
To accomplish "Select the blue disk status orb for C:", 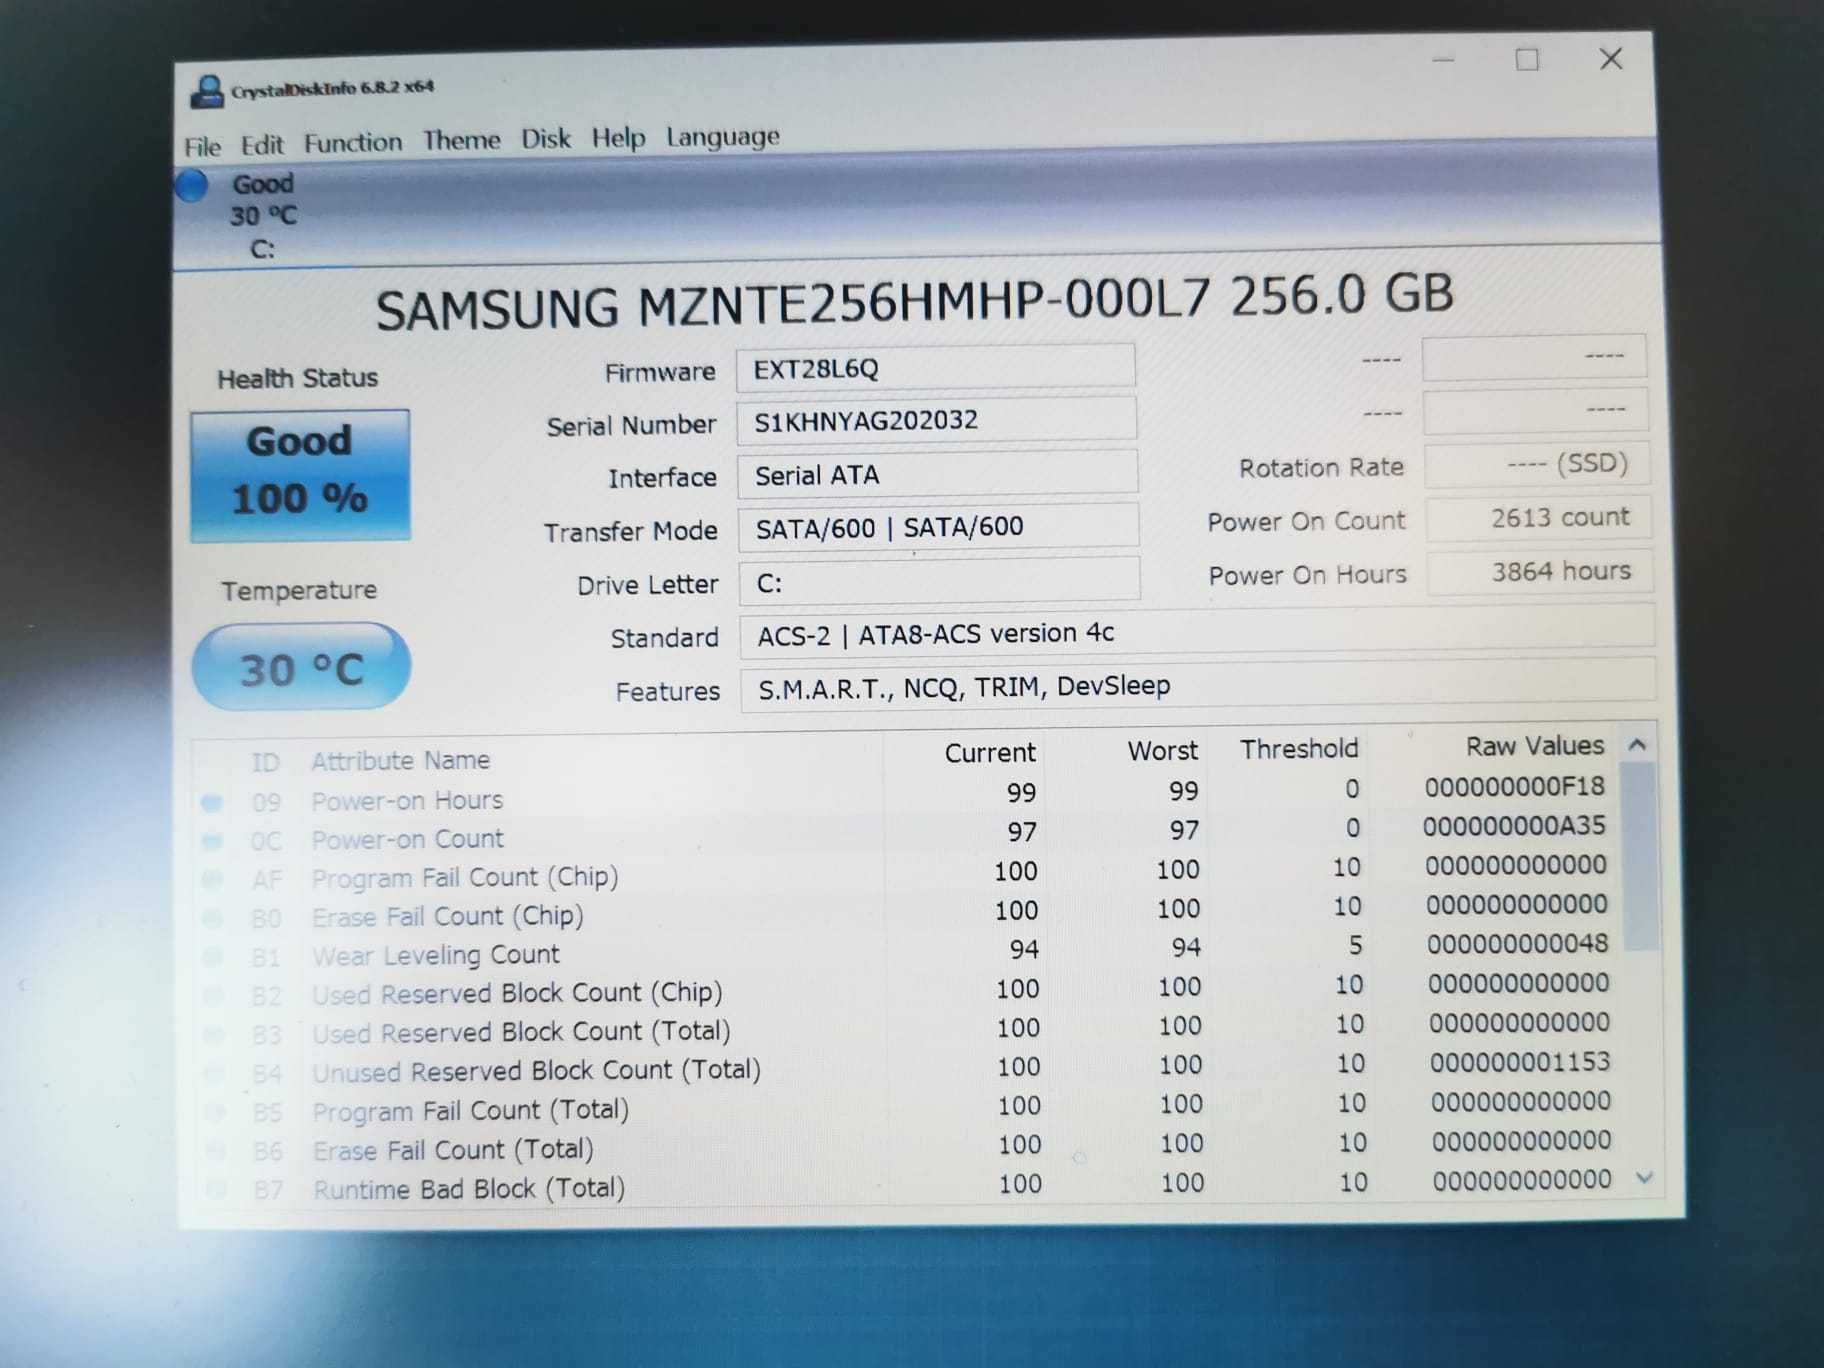I will (x=191, y=186).
